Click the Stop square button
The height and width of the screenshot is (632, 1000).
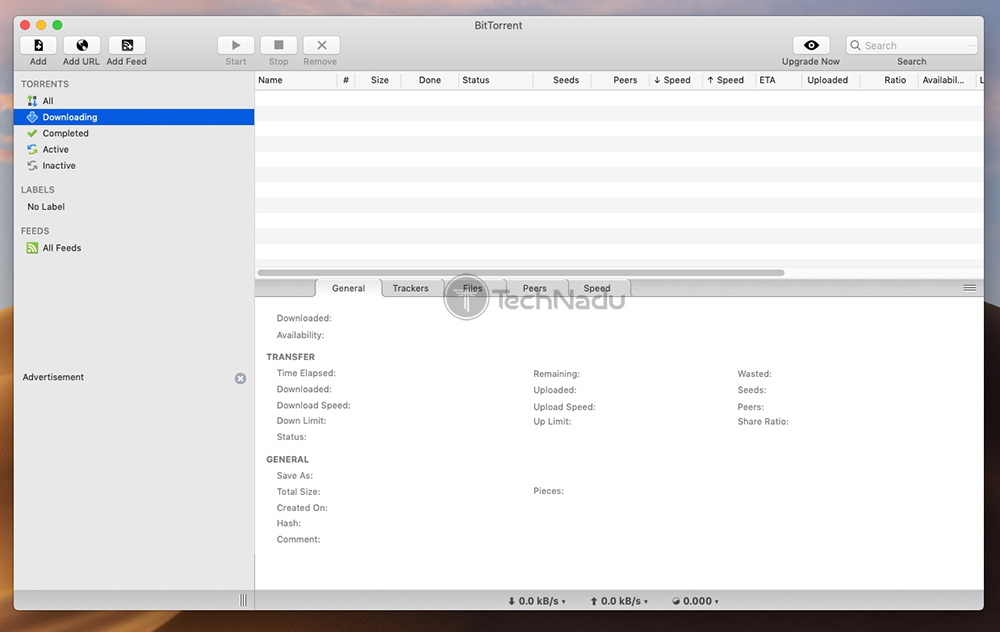click(x=279, y=45)
